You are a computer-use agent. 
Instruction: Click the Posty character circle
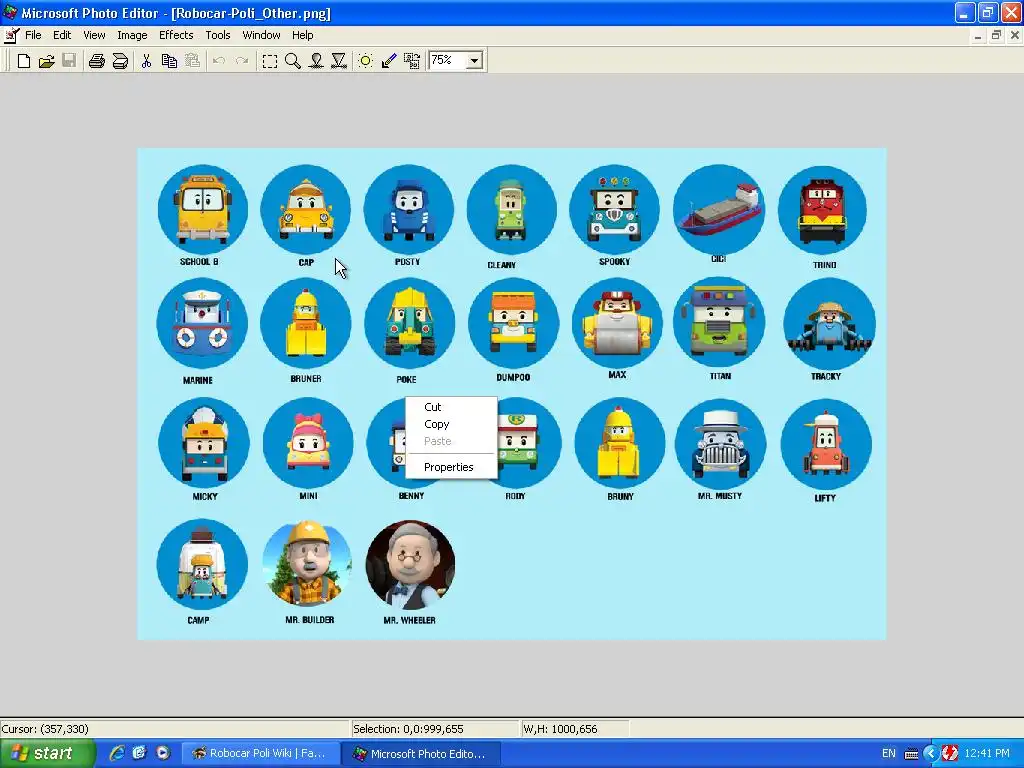[x=409, y=209]
